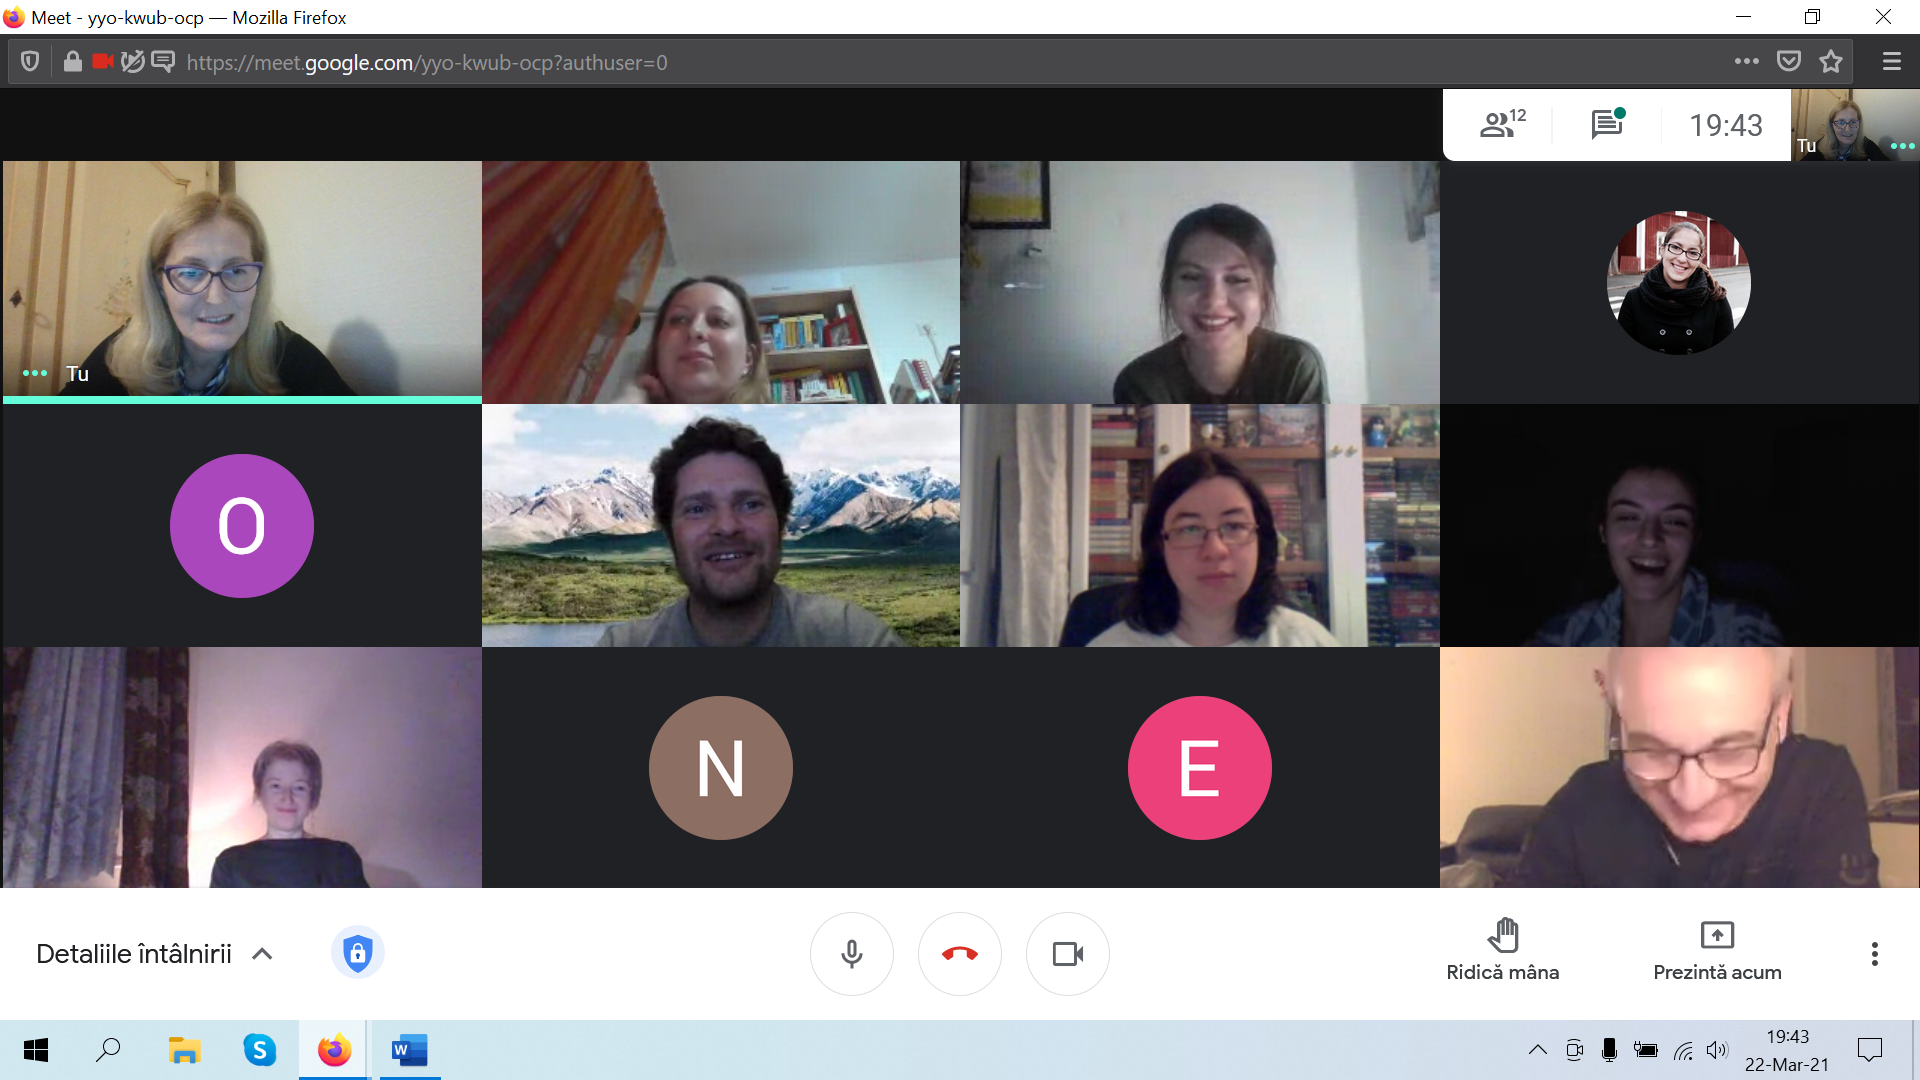Screen dimensions: 1920x1080
Task: Open the participants list icon
Action: (x=1501, y=124)
